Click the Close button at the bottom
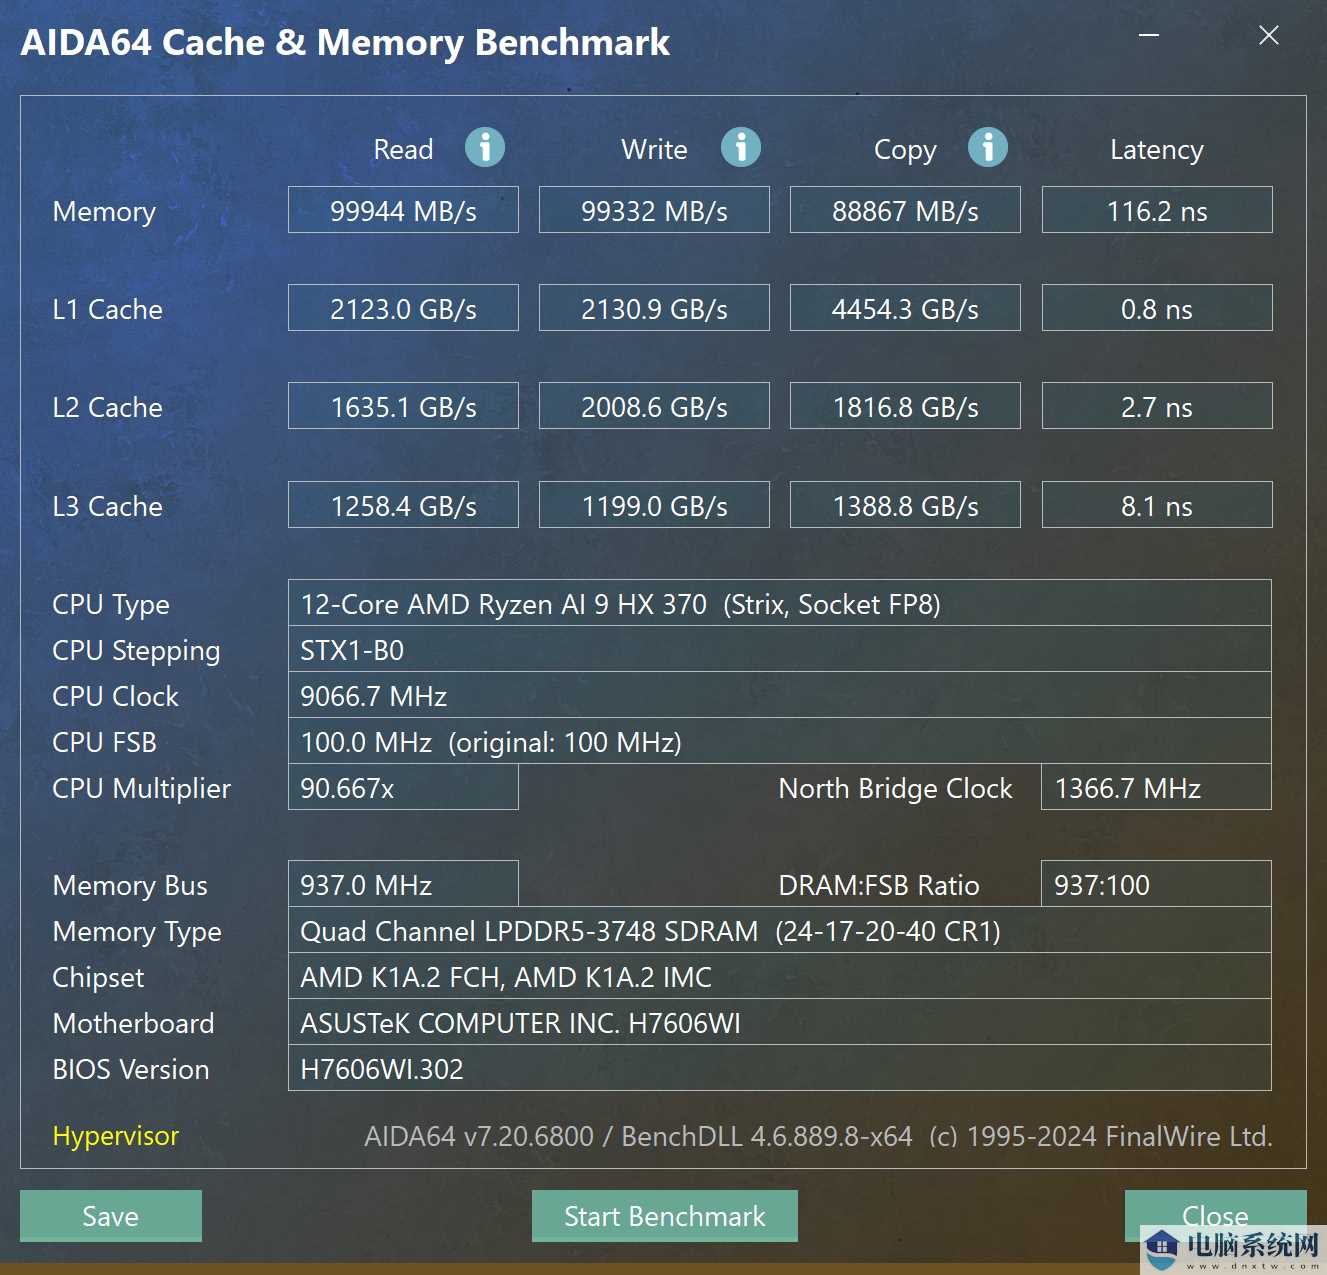Image resolution: width=1327 pixels, height=1275 pixels. [1215, 1216]
